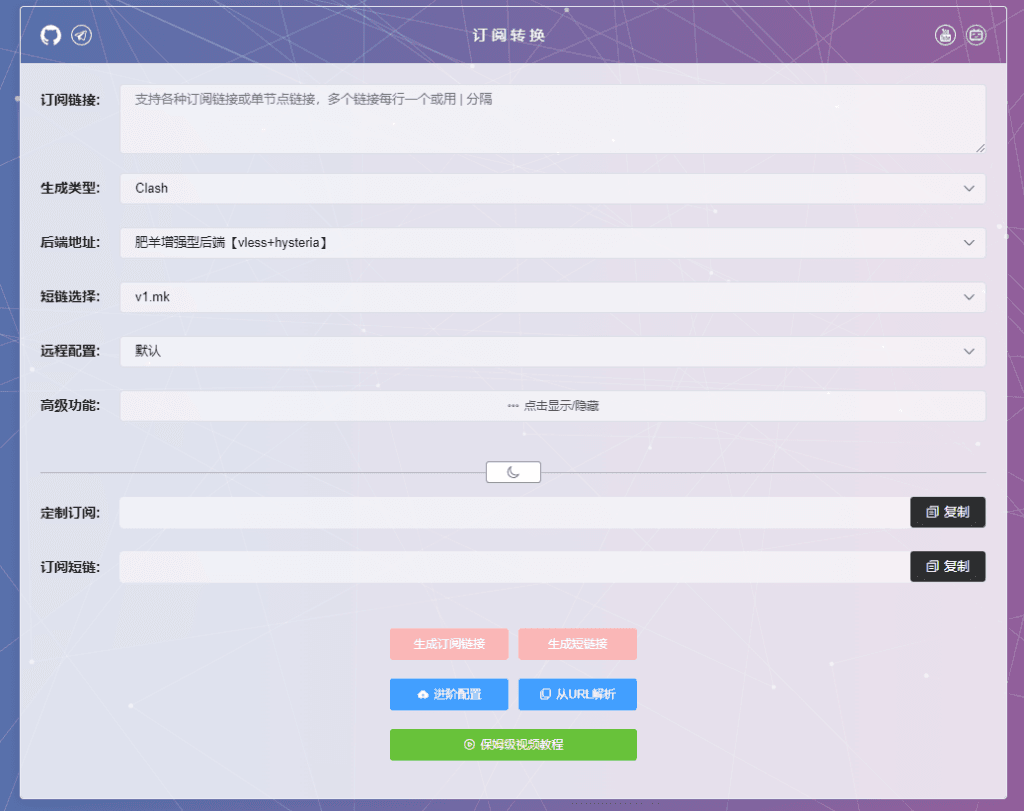Click the 进阶配置 cloud upload button

(449, 694)
